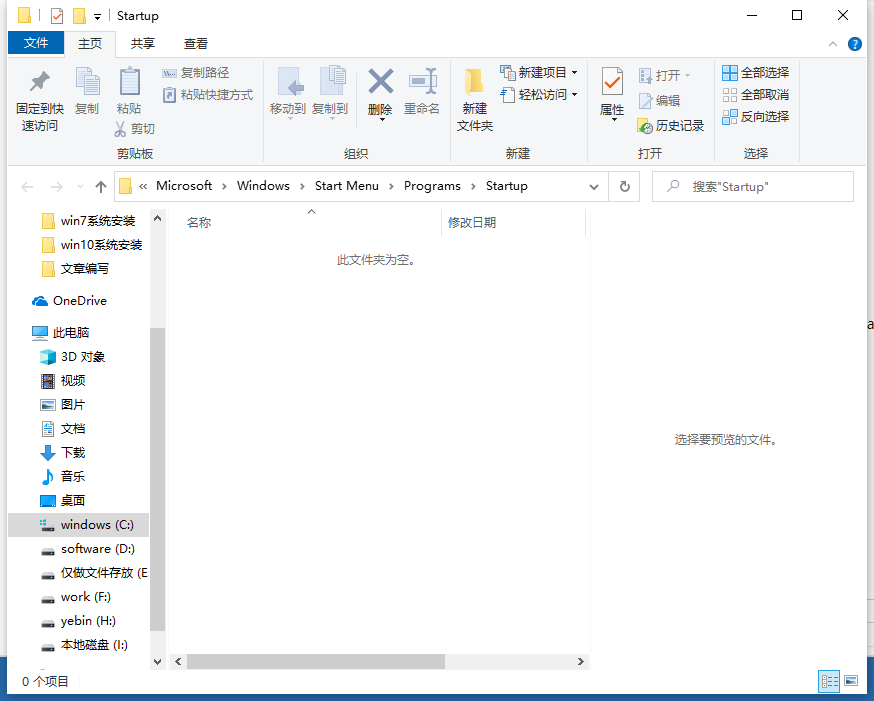Image resolution: width=874 pixels, height=701 pixels.
Task: Open Documents (文档) in navigation pane
Action: (64, 429)
